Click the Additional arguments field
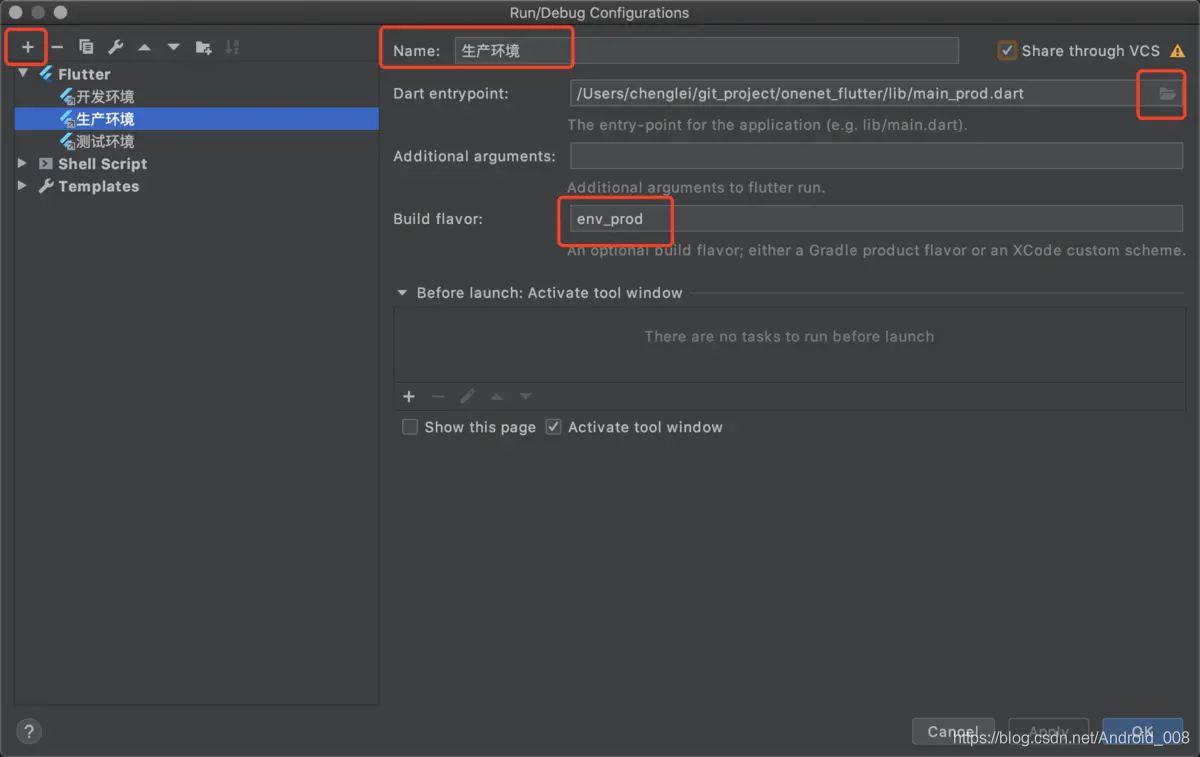 click(x=876, y=156)
